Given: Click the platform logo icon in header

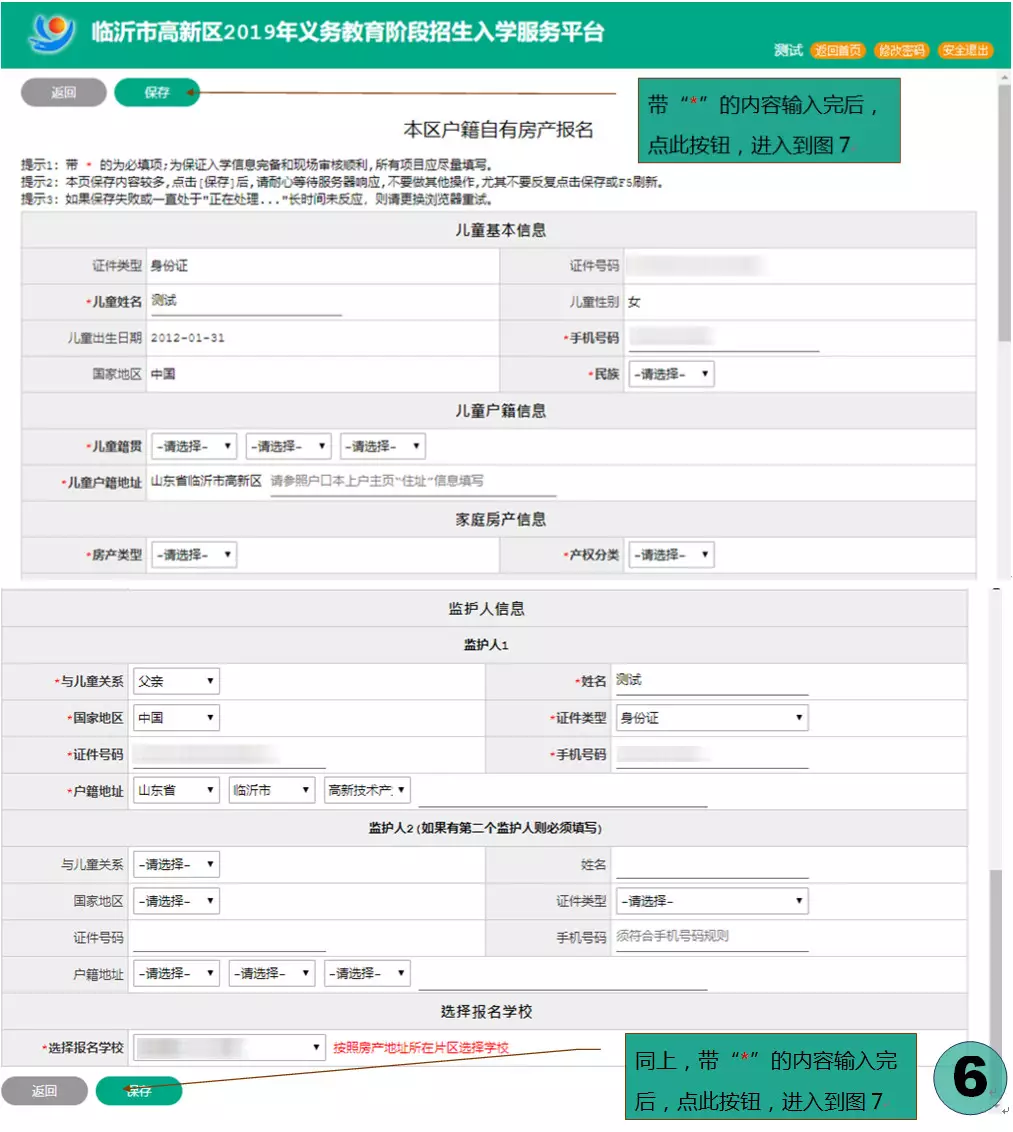Looking at the screenshot, I should coord(51,32).
